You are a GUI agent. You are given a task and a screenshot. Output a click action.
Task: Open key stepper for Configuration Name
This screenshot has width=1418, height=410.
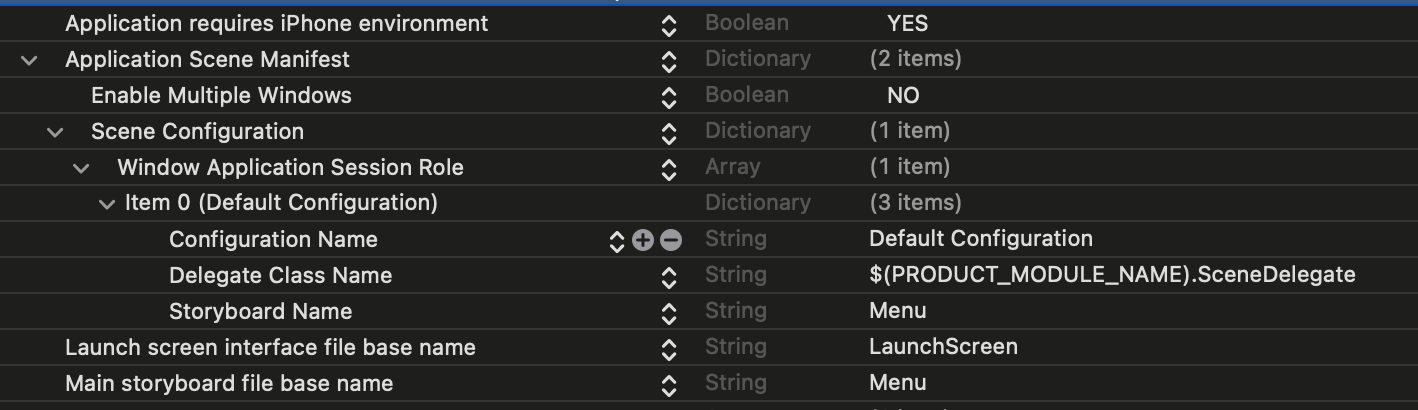pyautogui.click(x=617, y=240)
